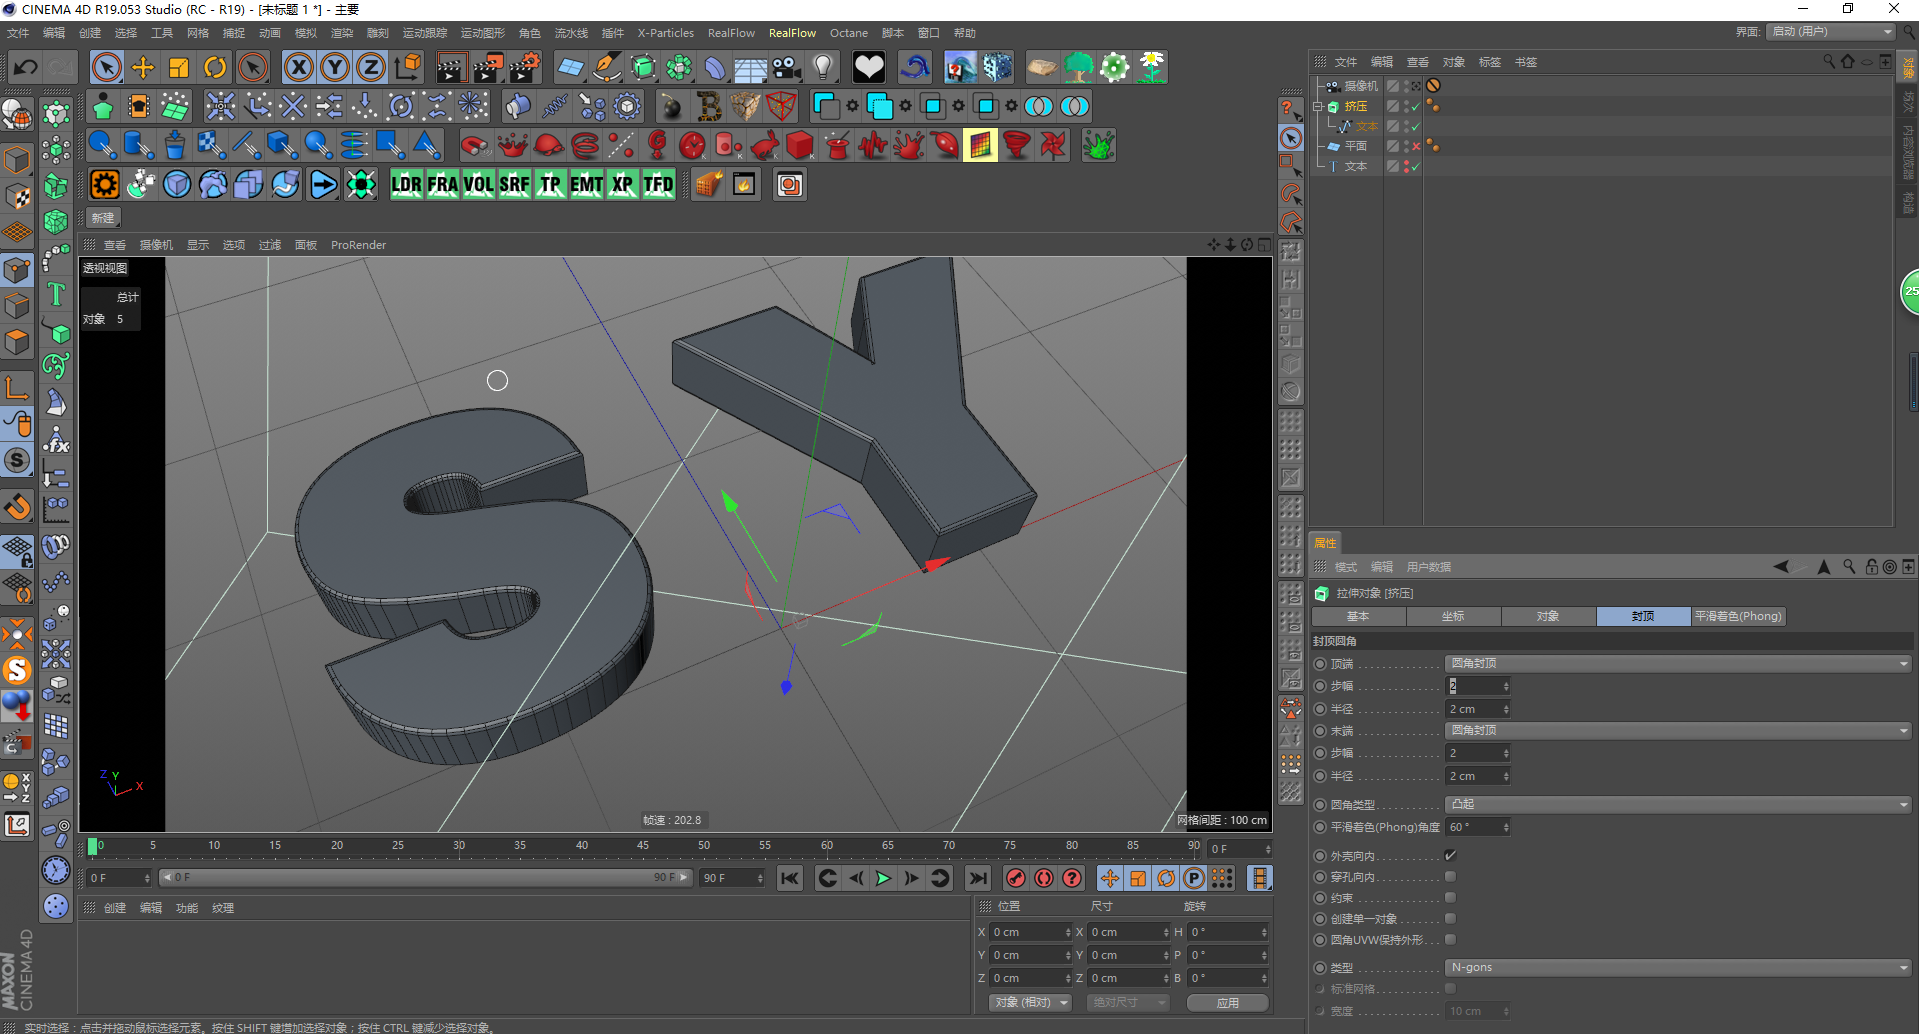Click the orange S icon in the left sidebar
1919x1034 pixels.
point(17,669)
